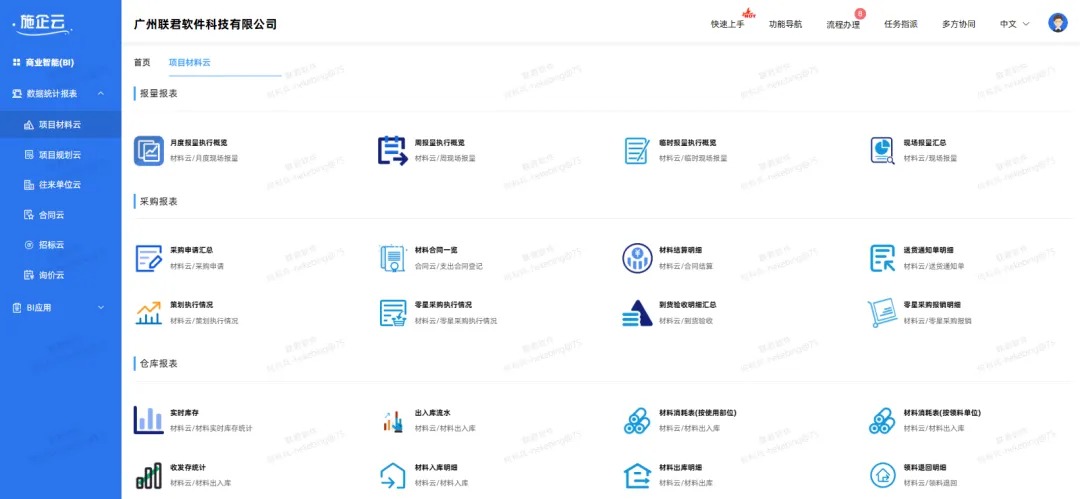This screenshot has height=499, width=1080.
Task: Open 流程办理 in the top bar
Action: [x=843, y=25]
